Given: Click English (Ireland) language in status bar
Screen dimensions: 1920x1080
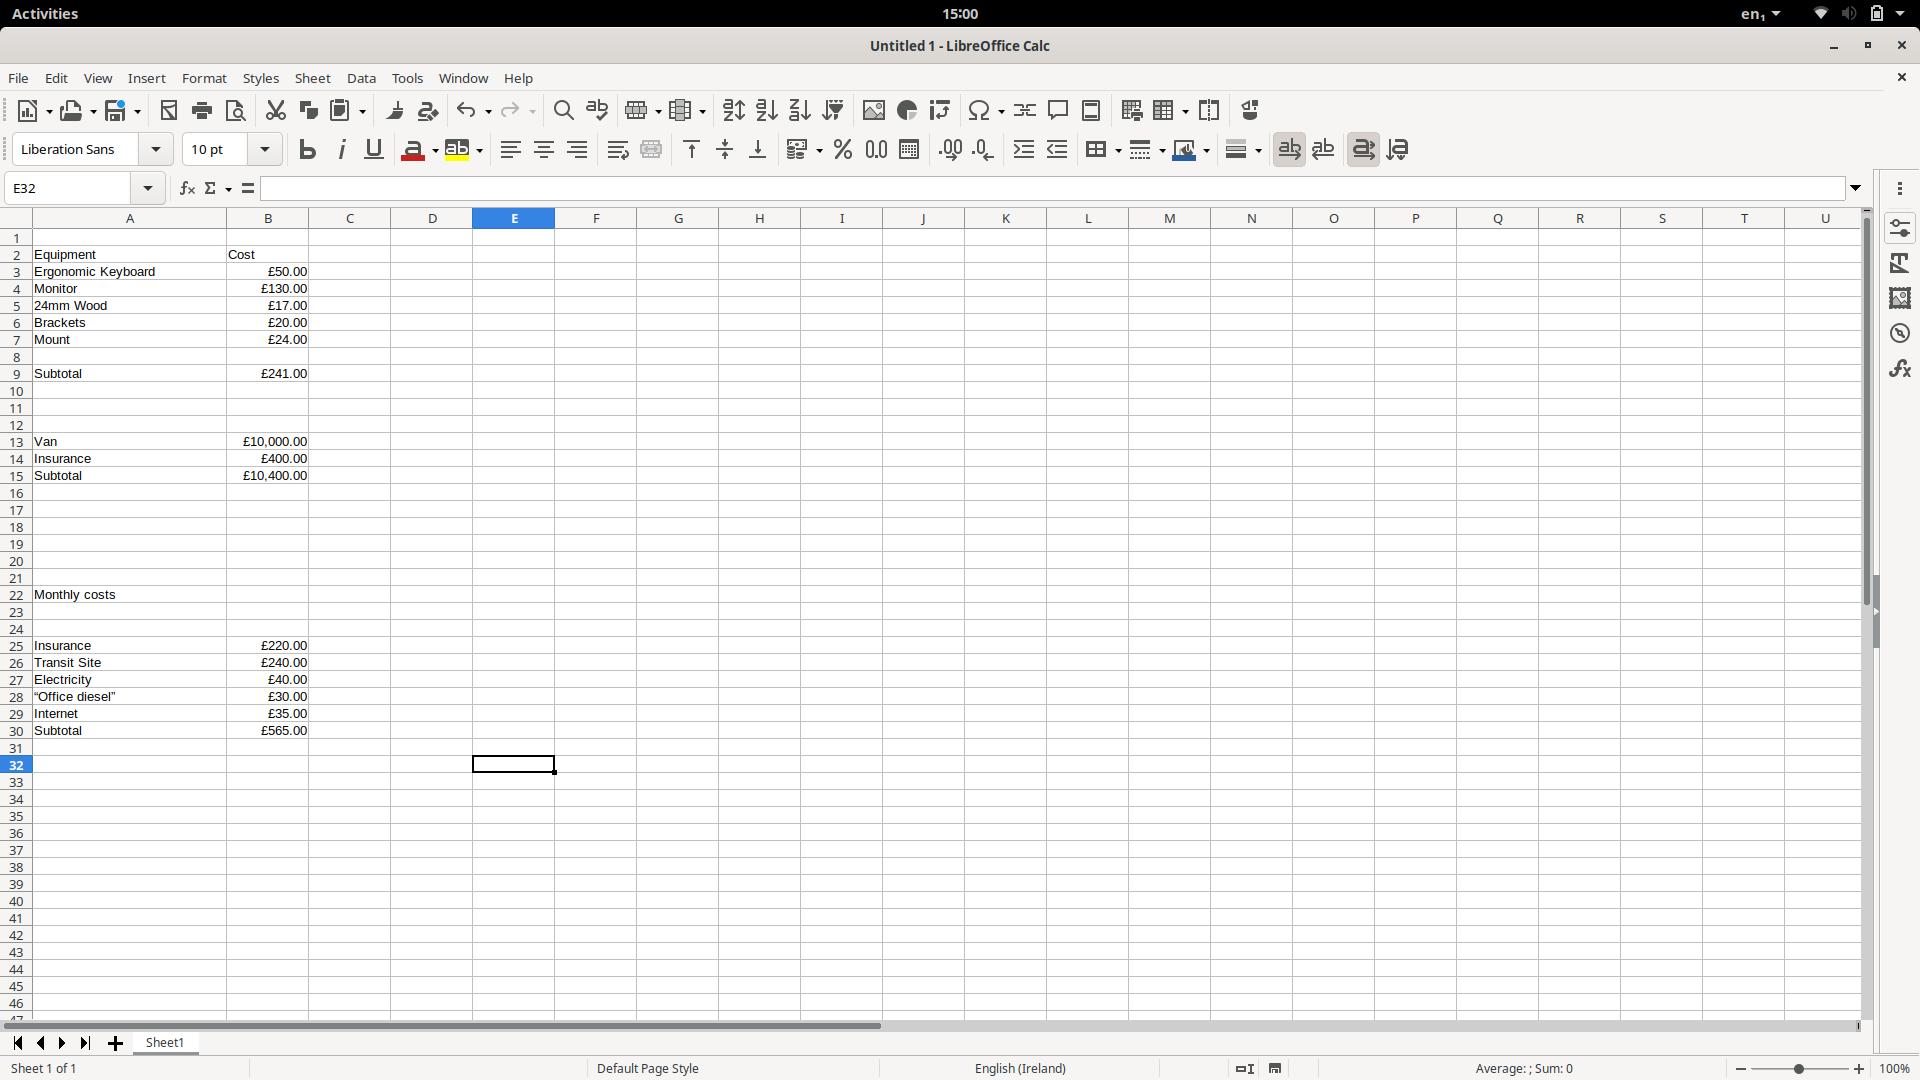Looking at the screenshot, I should tap(1020, 1068).
